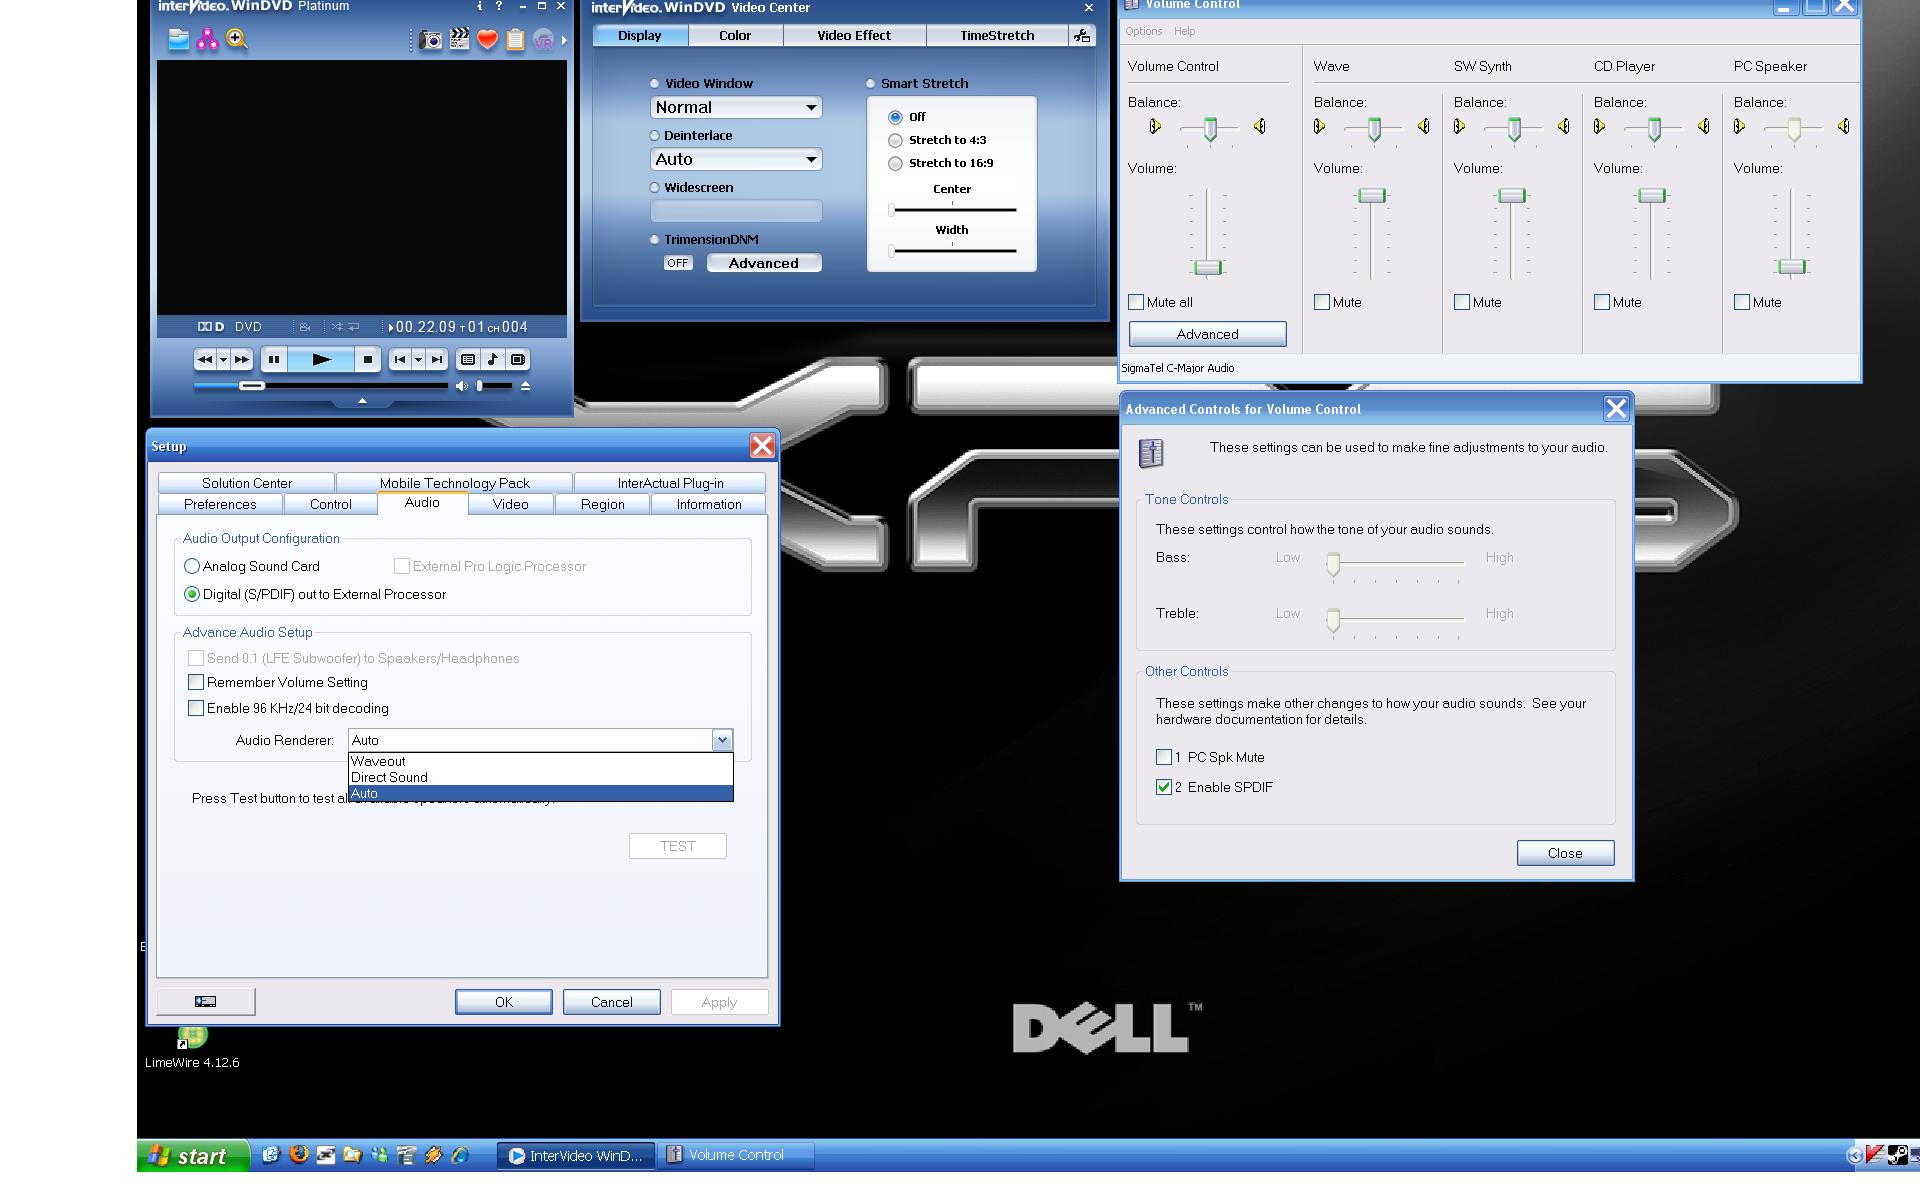Expand more WinDVD toolbar items arrow

pos(564,41)
